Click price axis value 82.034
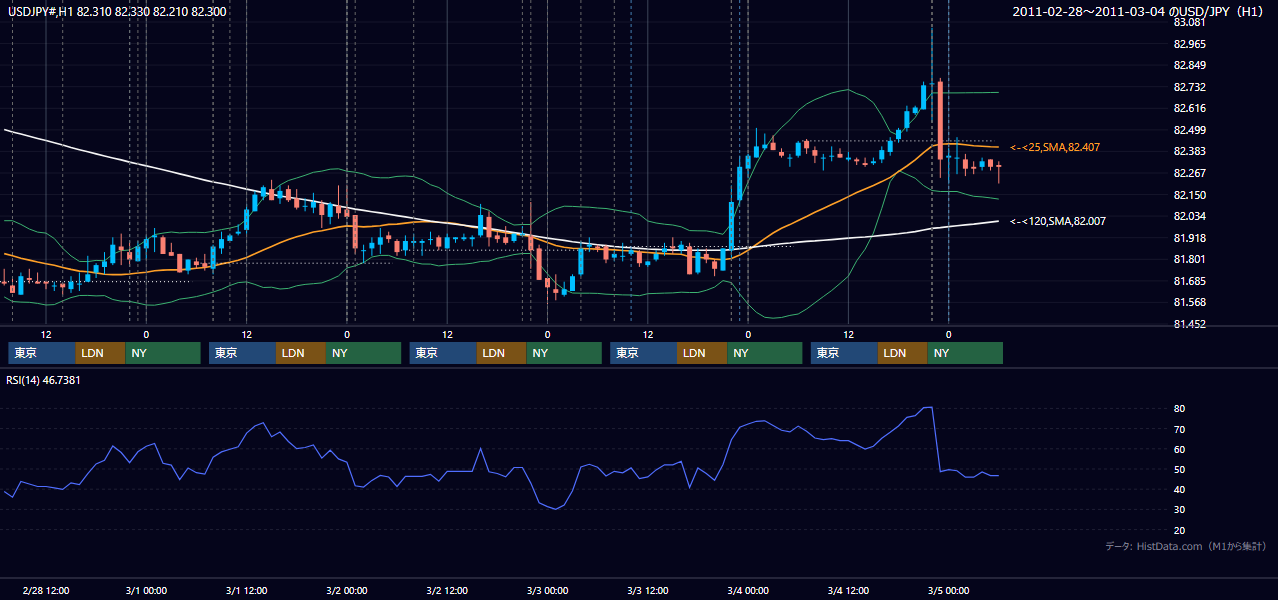 click(1189, 216)
